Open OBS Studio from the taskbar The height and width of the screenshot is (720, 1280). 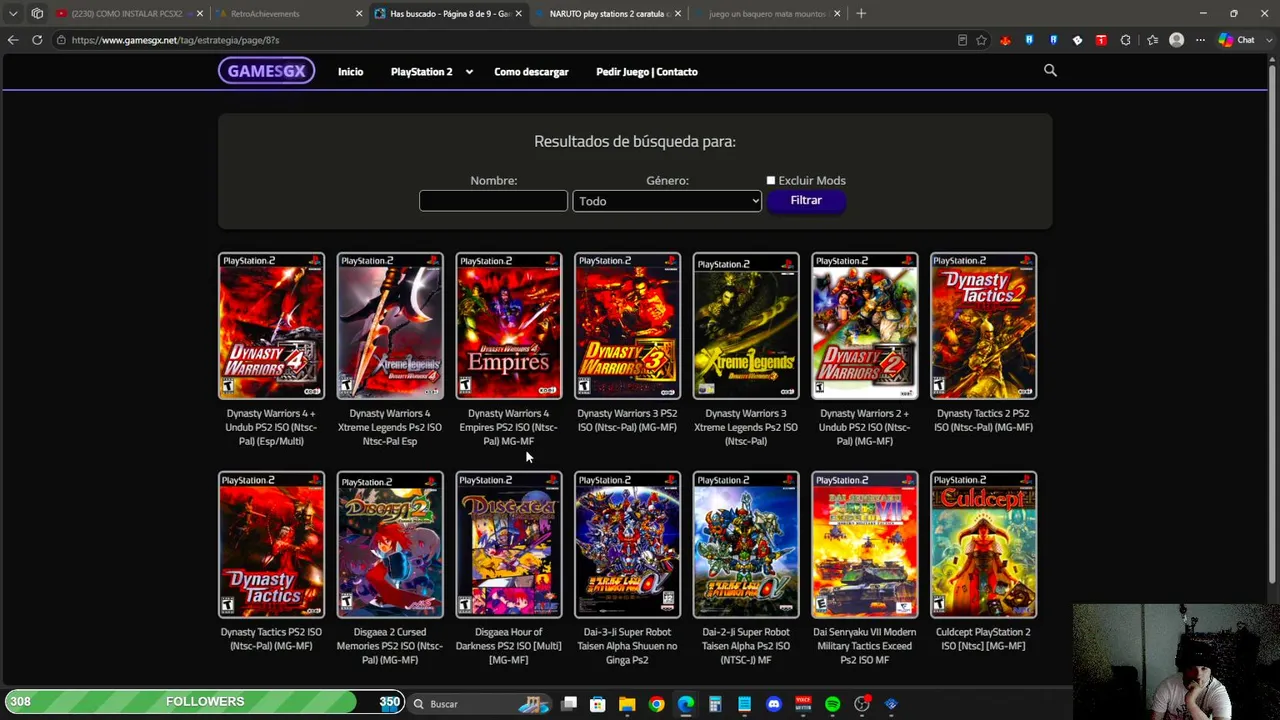click(x=862, y=704)
